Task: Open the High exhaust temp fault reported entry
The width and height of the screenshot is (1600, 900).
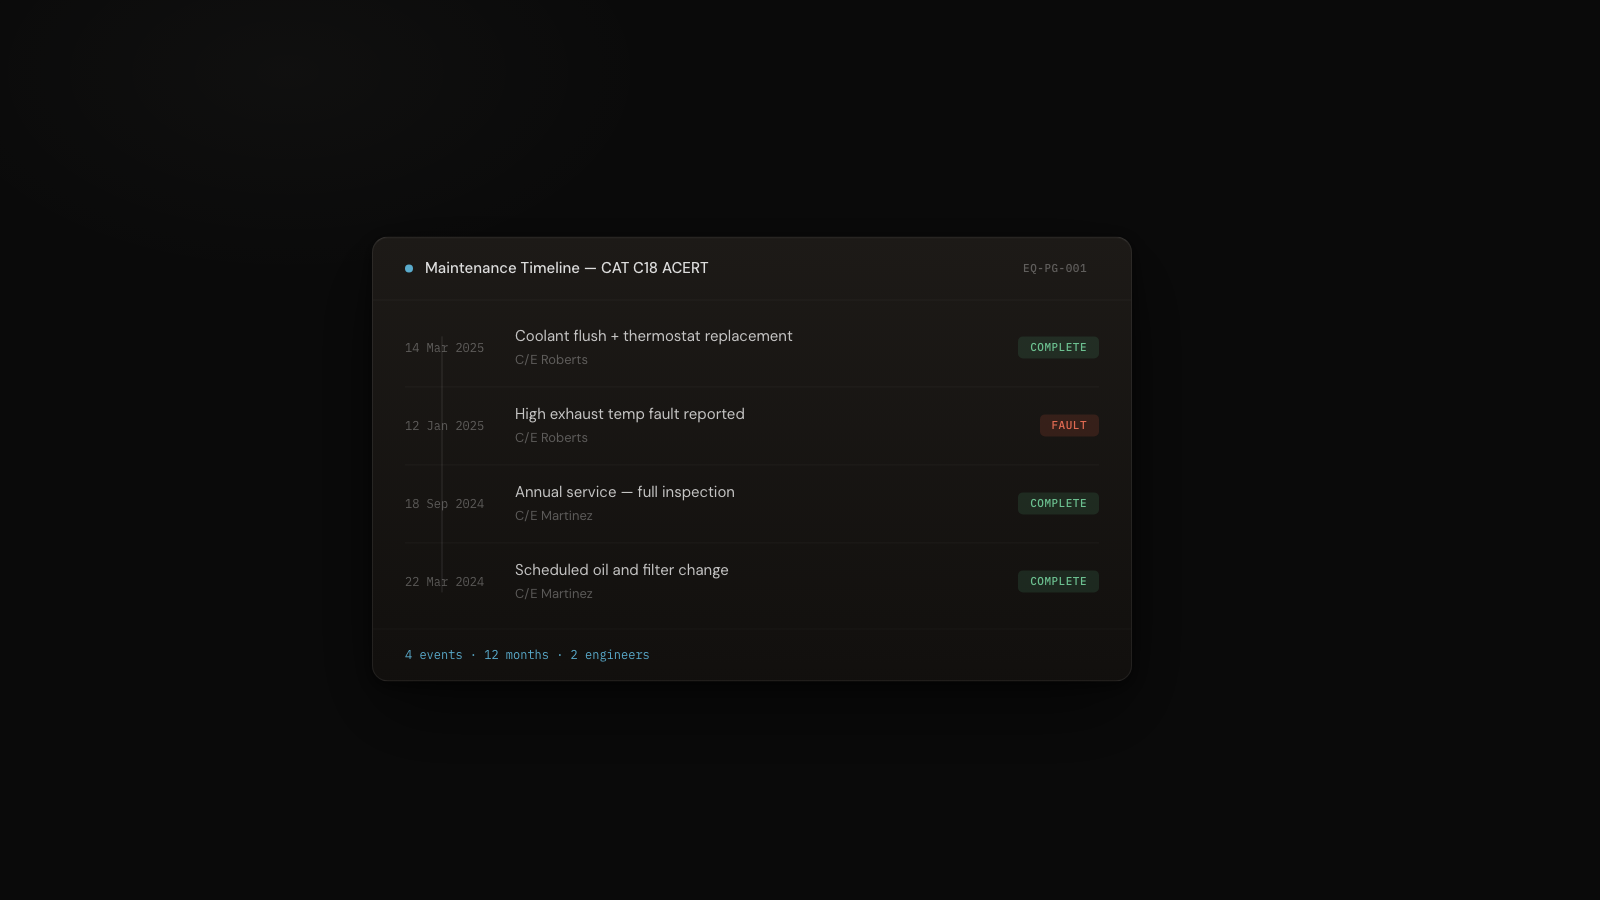Action: coord(629,414)
